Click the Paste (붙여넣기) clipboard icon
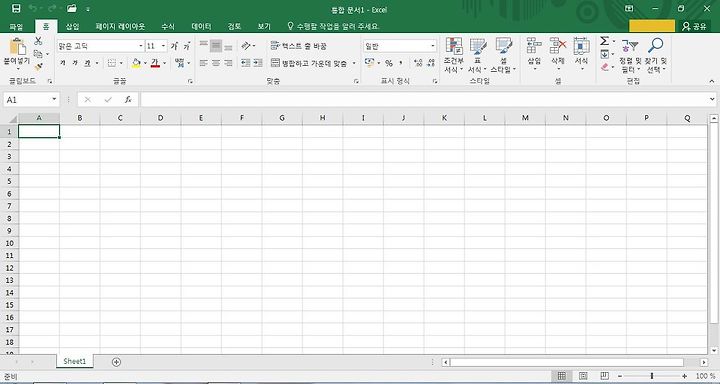The height and width of the screenshot is (384, 720). (x=17, y=47)
